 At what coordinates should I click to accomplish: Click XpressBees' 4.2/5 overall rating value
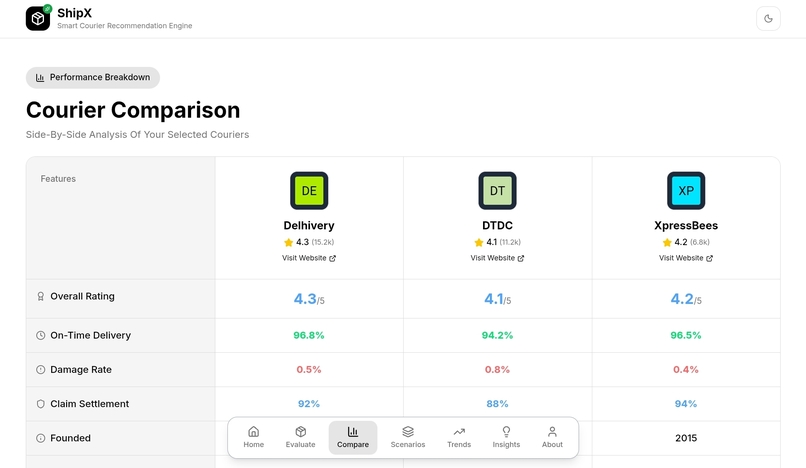tap(686, 299)
